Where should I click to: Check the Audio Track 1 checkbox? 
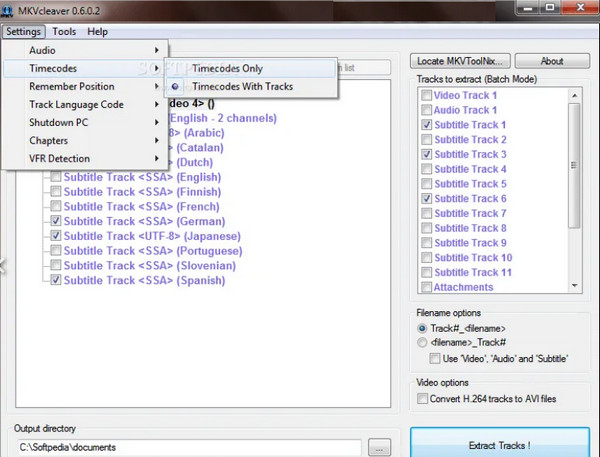[426, 110]
